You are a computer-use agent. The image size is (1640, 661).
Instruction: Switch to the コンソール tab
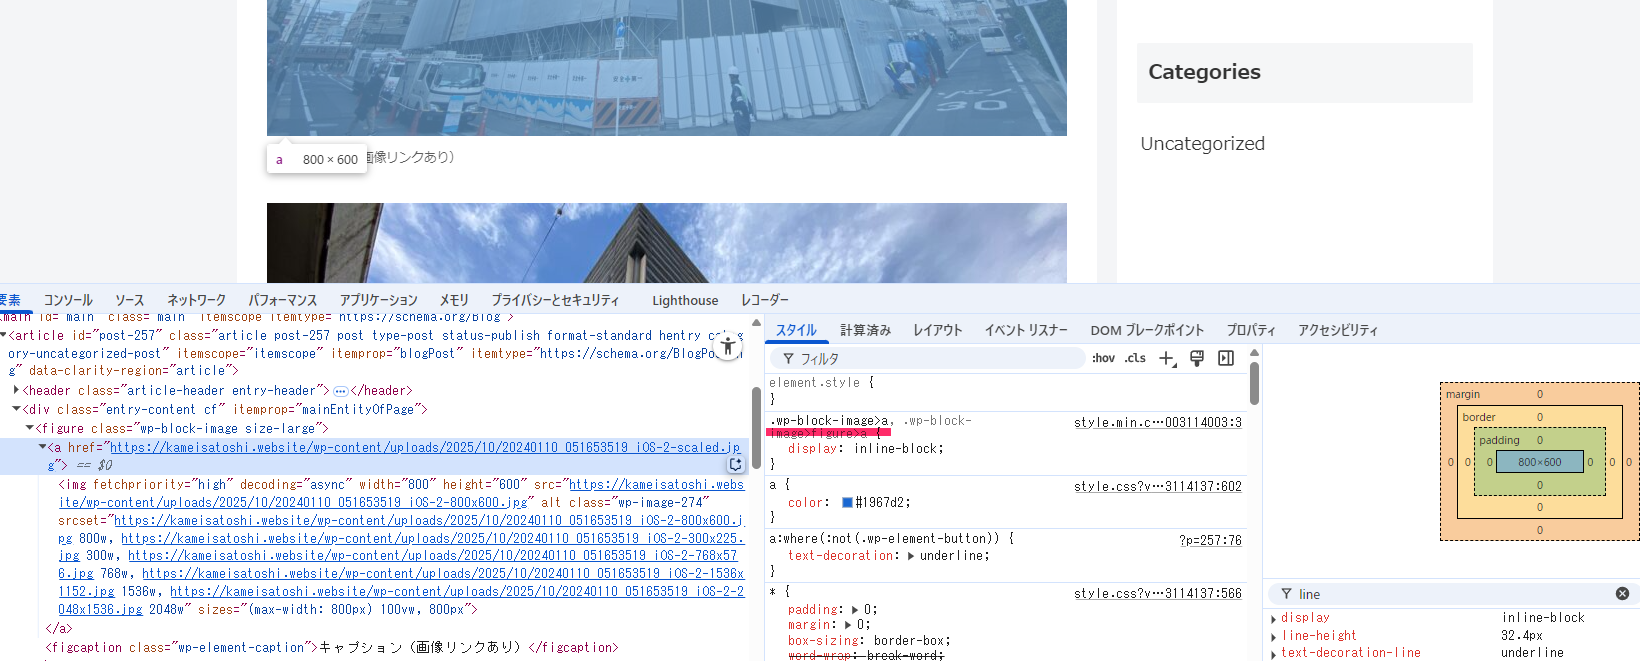coord(68,300)
